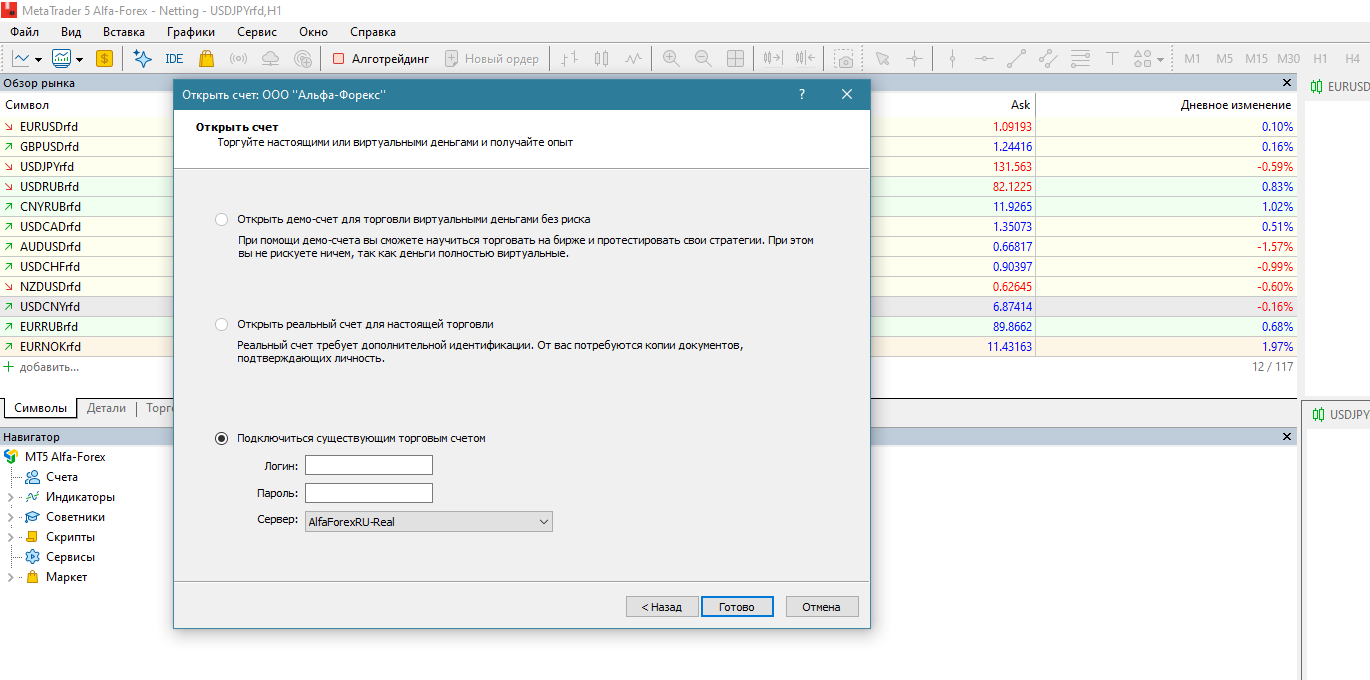Open the Market shopping bag icon
The image size is (1370, 680).
pos(206,59)
